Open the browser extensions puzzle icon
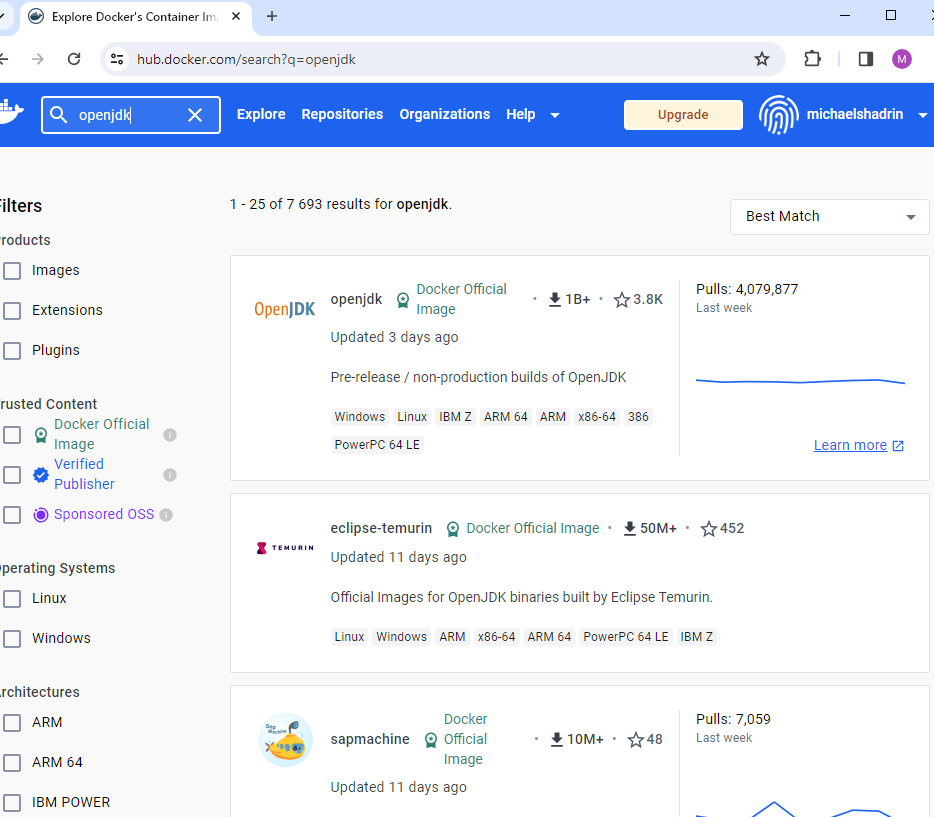The image size is (934, 817). click(x=812, y=59)
